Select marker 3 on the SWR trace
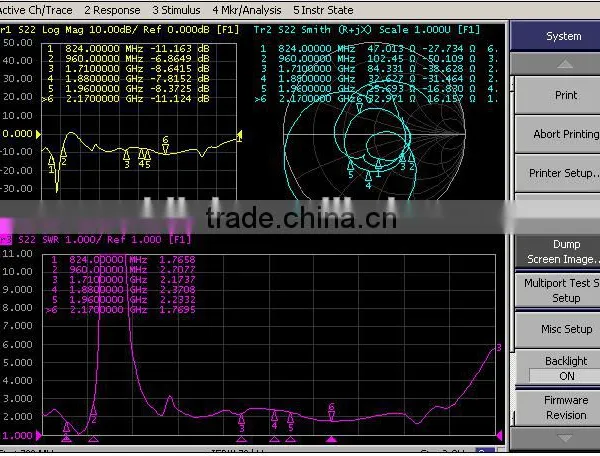The width and height of the screenshot is (600, 456). 241,423
